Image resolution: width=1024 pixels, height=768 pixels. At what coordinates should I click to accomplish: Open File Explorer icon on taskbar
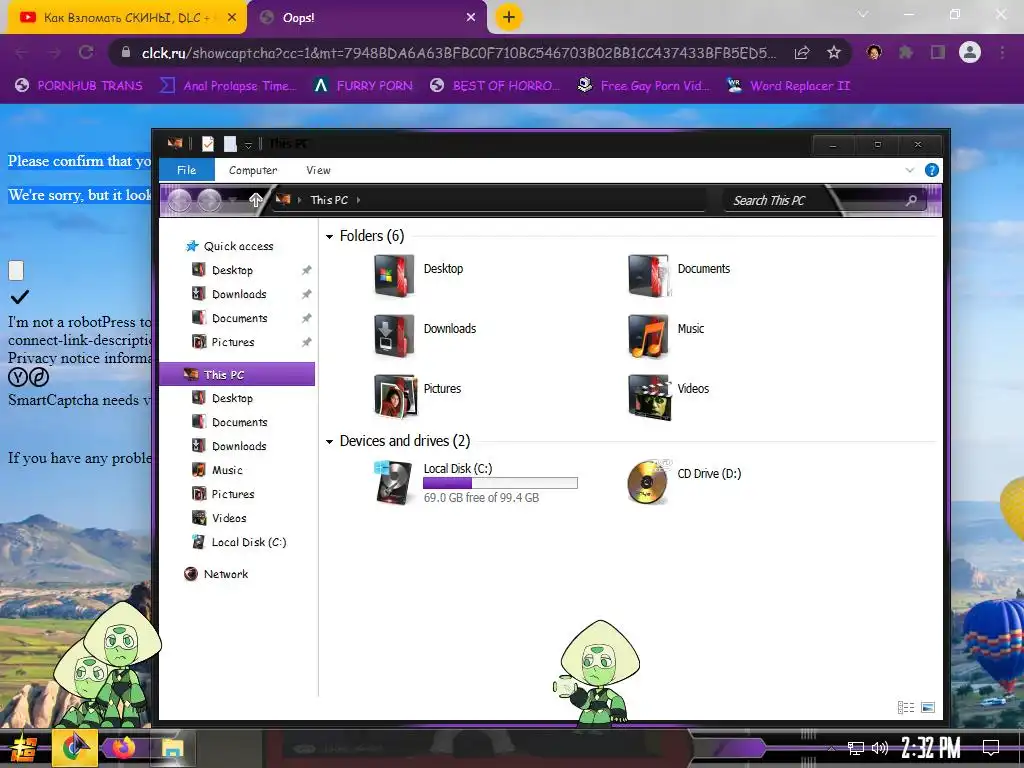pyautogui.click(x=173, y=748)
